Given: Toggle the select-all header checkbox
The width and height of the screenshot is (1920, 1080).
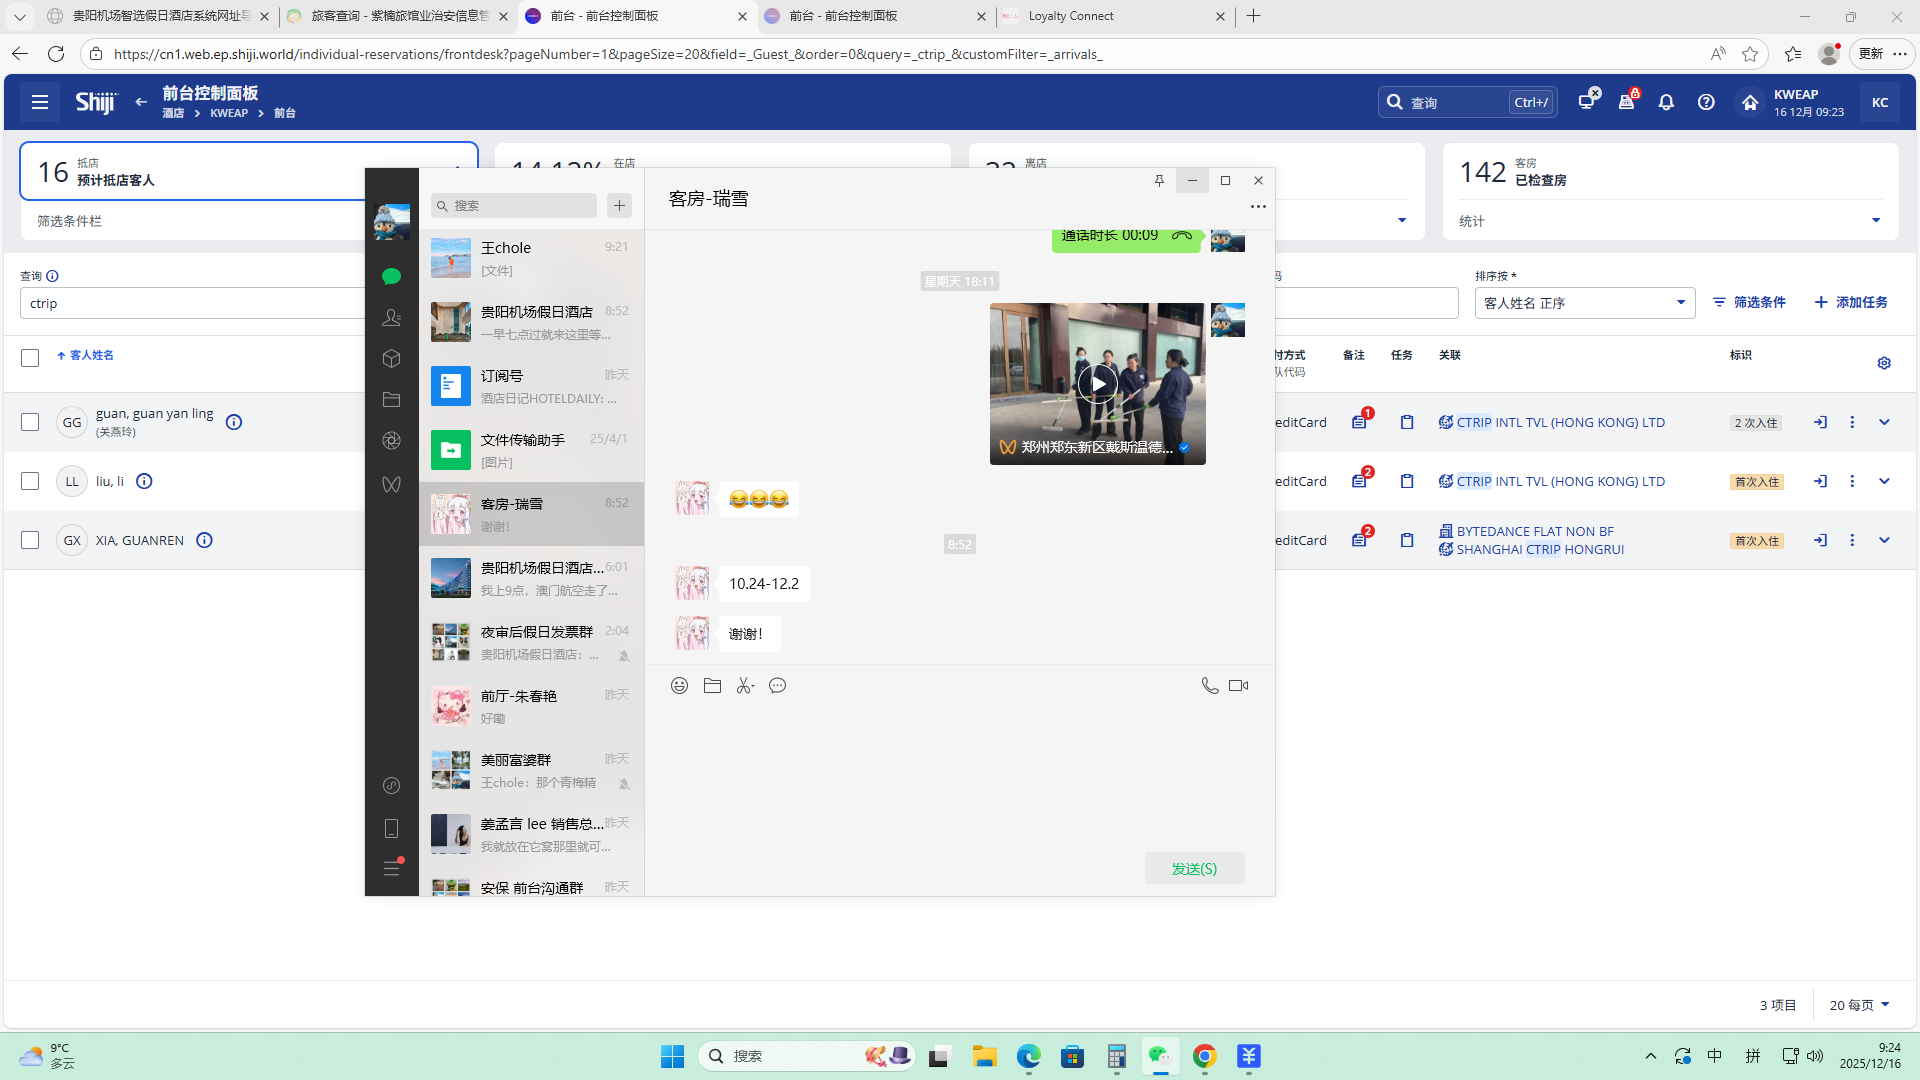Looking at the screenshot, I should pyautogui.click(x=30, y=358).
